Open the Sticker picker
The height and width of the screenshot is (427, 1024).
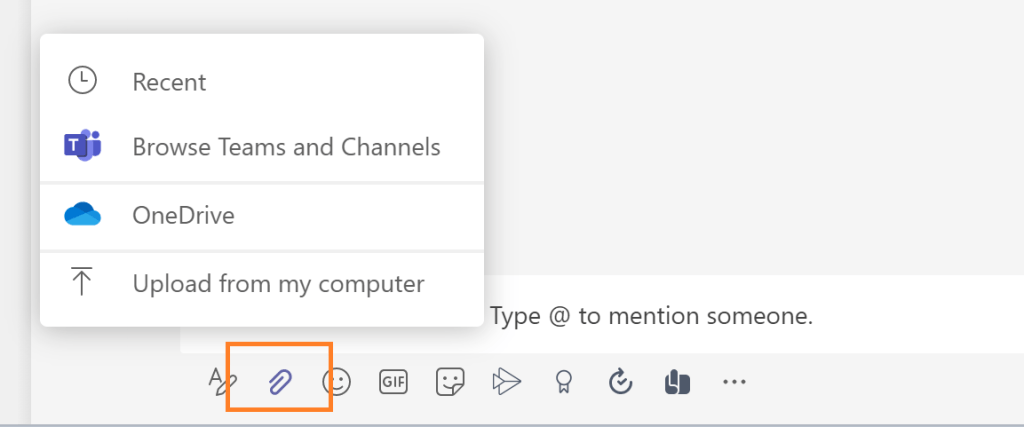450,381
